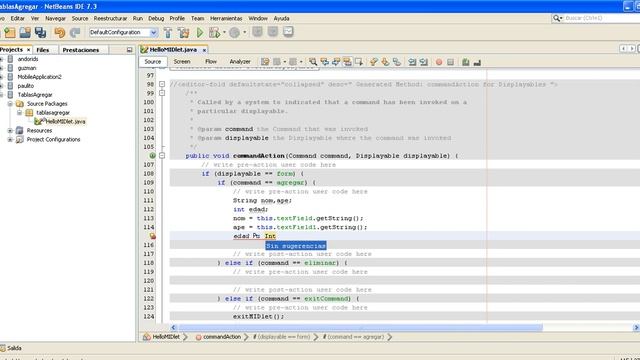
Task: Jump to Previous Bookmark icon
Action: pyautogui.click(x=373, y=62)
